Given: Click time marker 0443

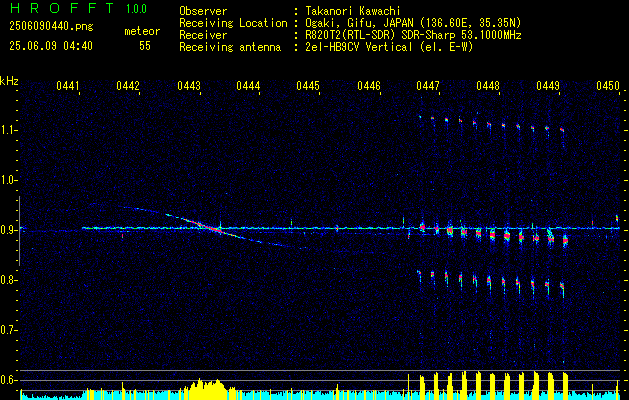Looking at the screenshot, I should (189, 85).
